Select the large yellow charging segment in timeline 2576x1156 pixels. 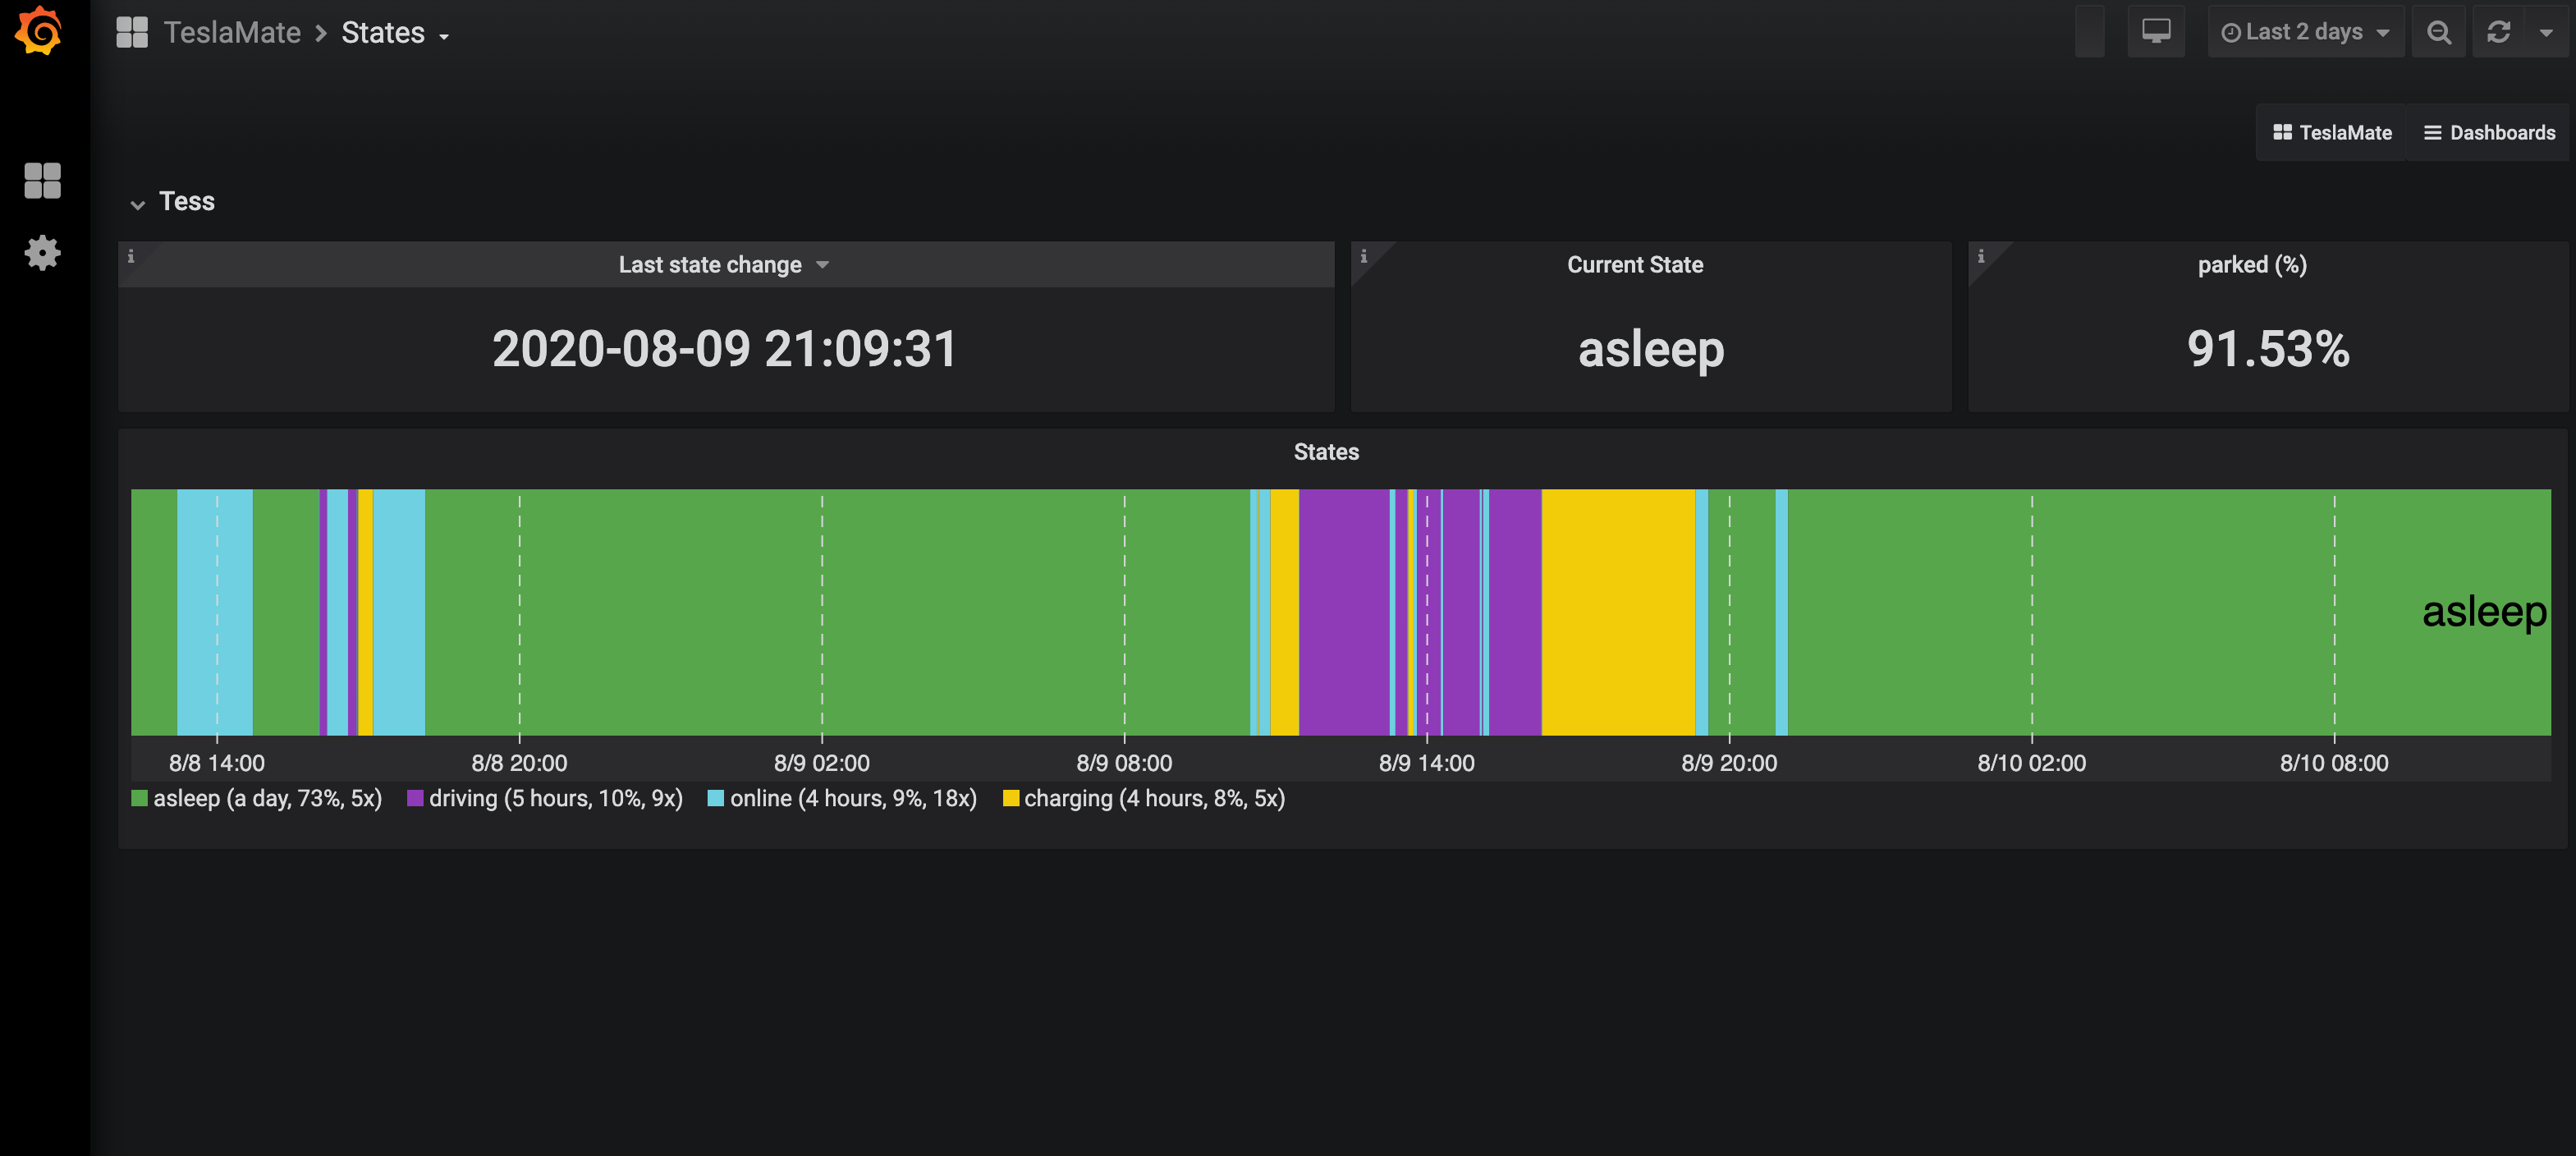tap(1618, 612)
